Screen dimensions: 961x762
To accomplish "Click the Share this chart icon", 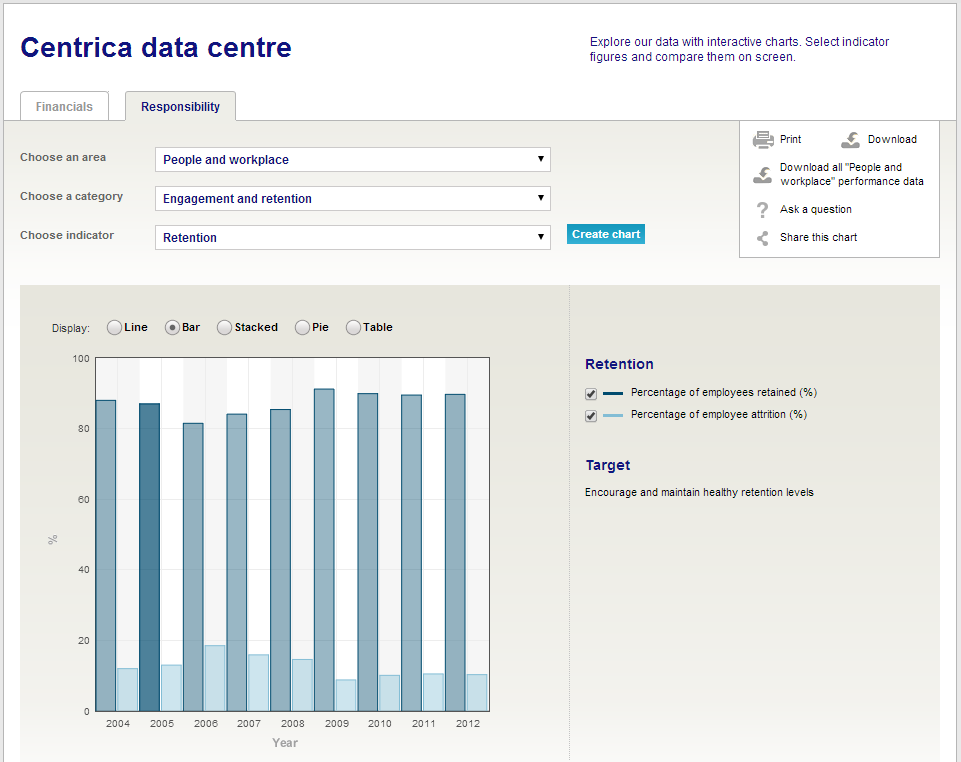I will tap(763, 238).
